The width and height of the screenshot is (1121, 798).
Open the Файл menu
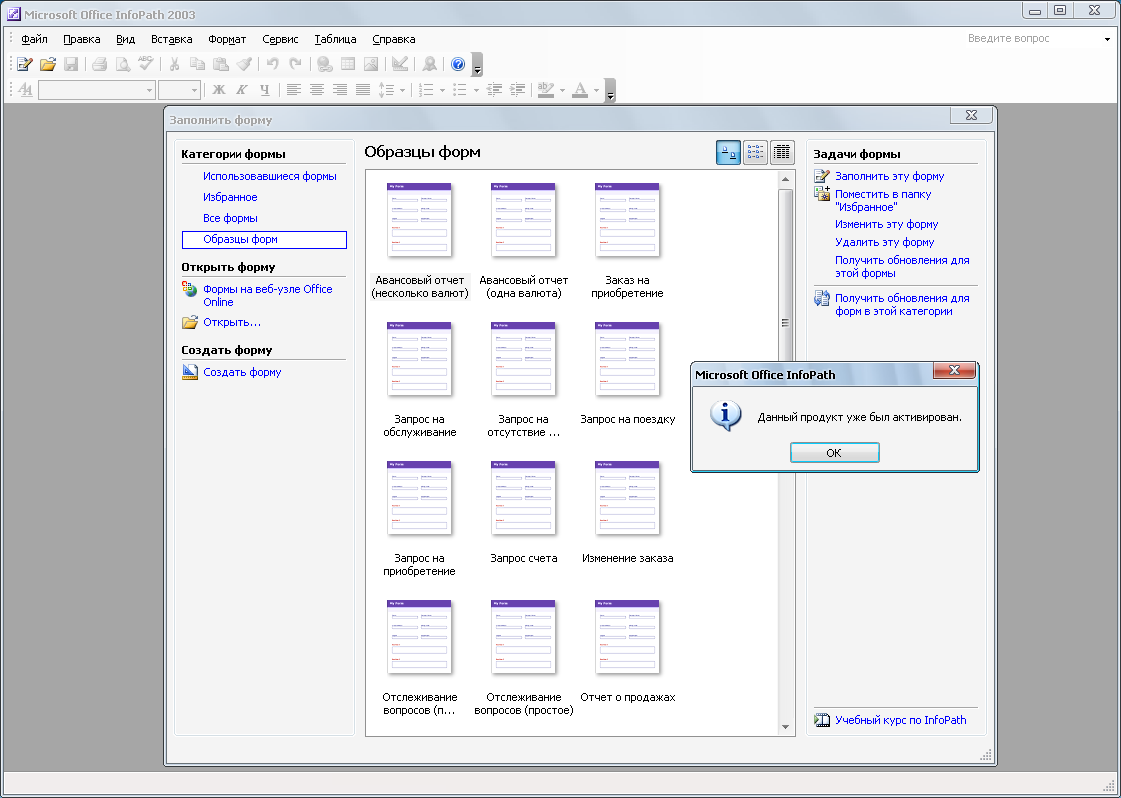tap(34, 39)
